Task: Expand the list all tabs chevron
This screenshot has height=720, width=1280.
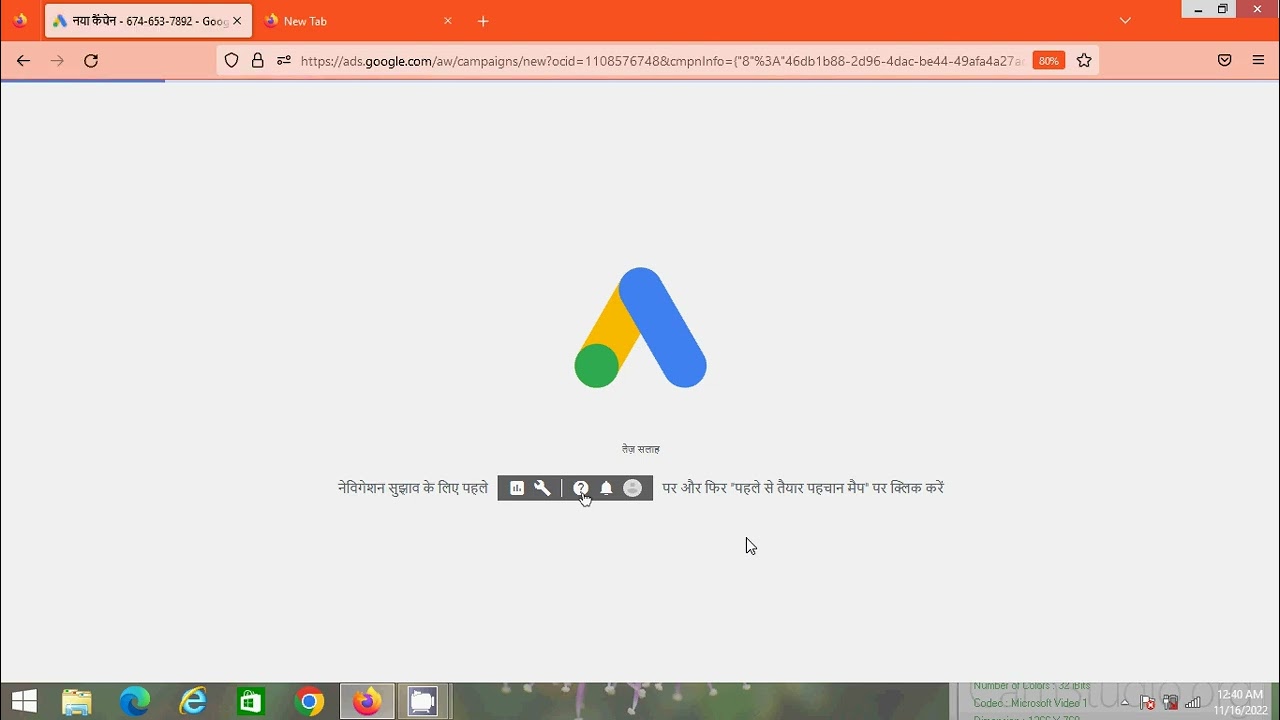Action: 1125,21
